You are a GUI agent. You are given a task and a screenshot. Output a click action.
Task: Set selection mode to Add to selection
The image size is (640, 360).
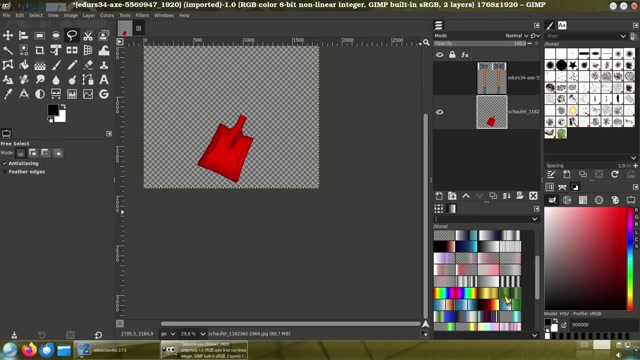33,153
